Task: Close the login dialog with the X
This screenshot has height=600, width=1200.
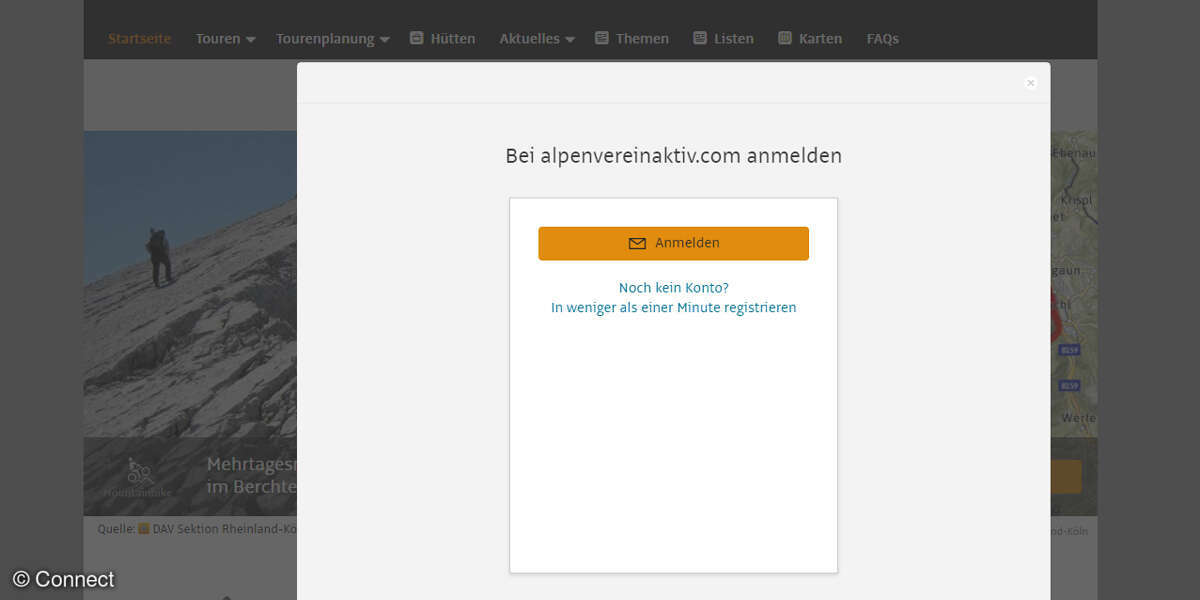Action: (1030, 83)
